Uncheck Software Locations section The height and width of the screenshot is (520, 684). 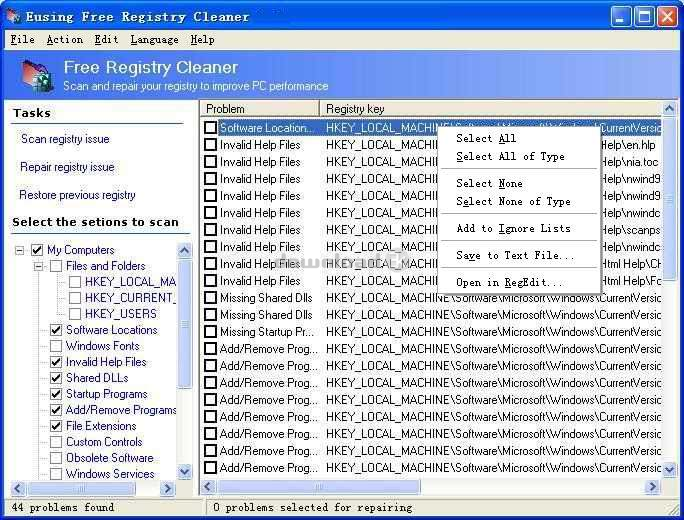click(x=56, y=330)
